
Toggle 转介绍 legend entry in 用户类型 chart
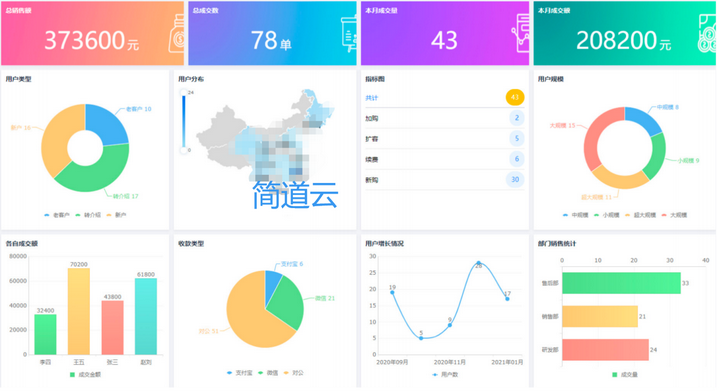pyautogui.click(x=88, y=215)
